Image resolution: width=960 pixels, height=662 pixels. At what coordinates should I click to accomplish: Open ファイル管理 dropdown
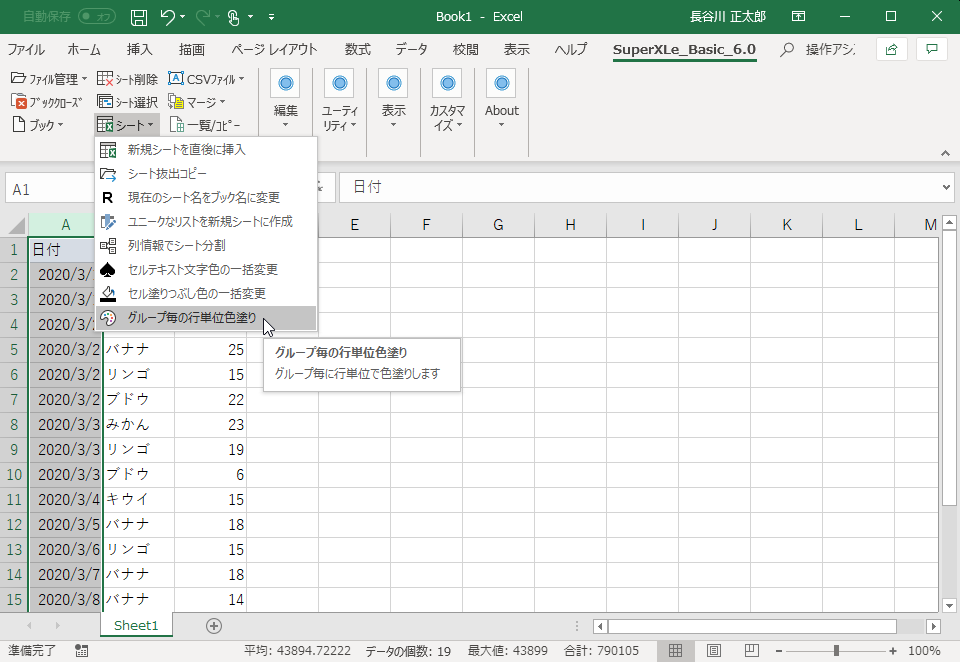(x=49, y=79)
